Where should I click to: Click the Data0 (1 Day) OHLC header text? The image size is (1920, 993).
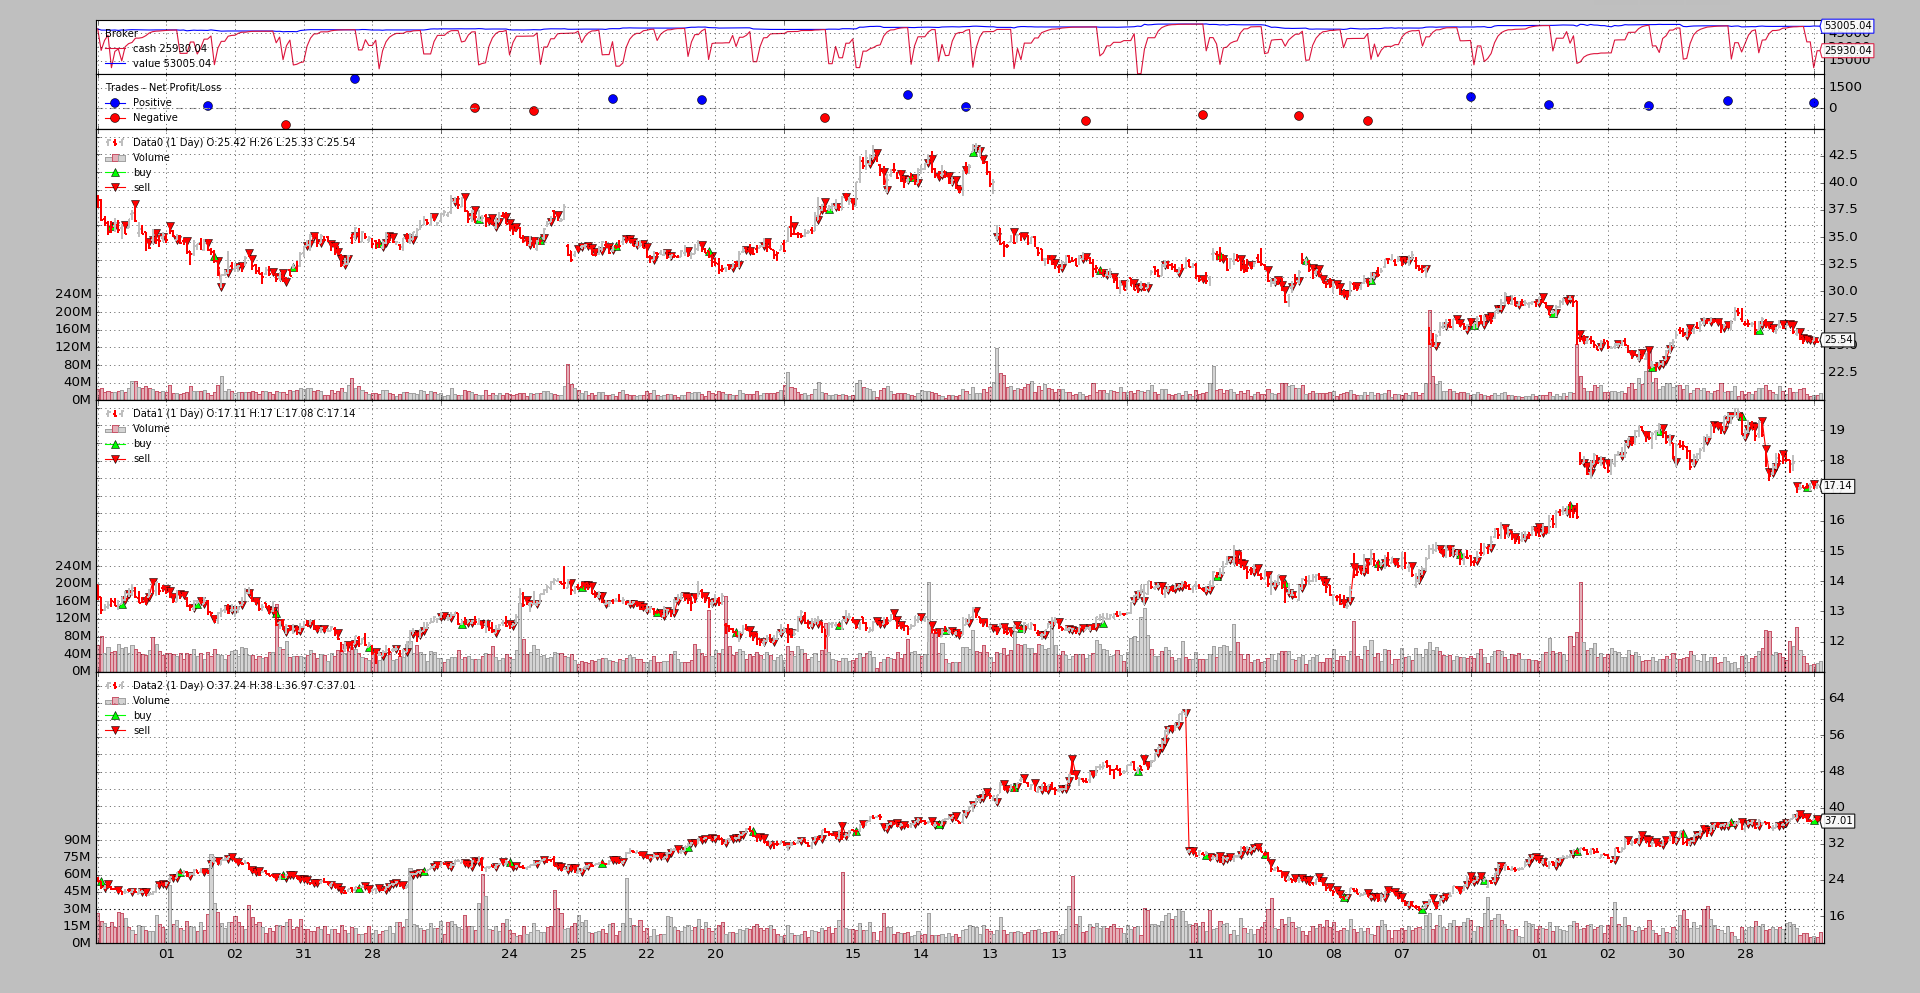click(243, 143)
